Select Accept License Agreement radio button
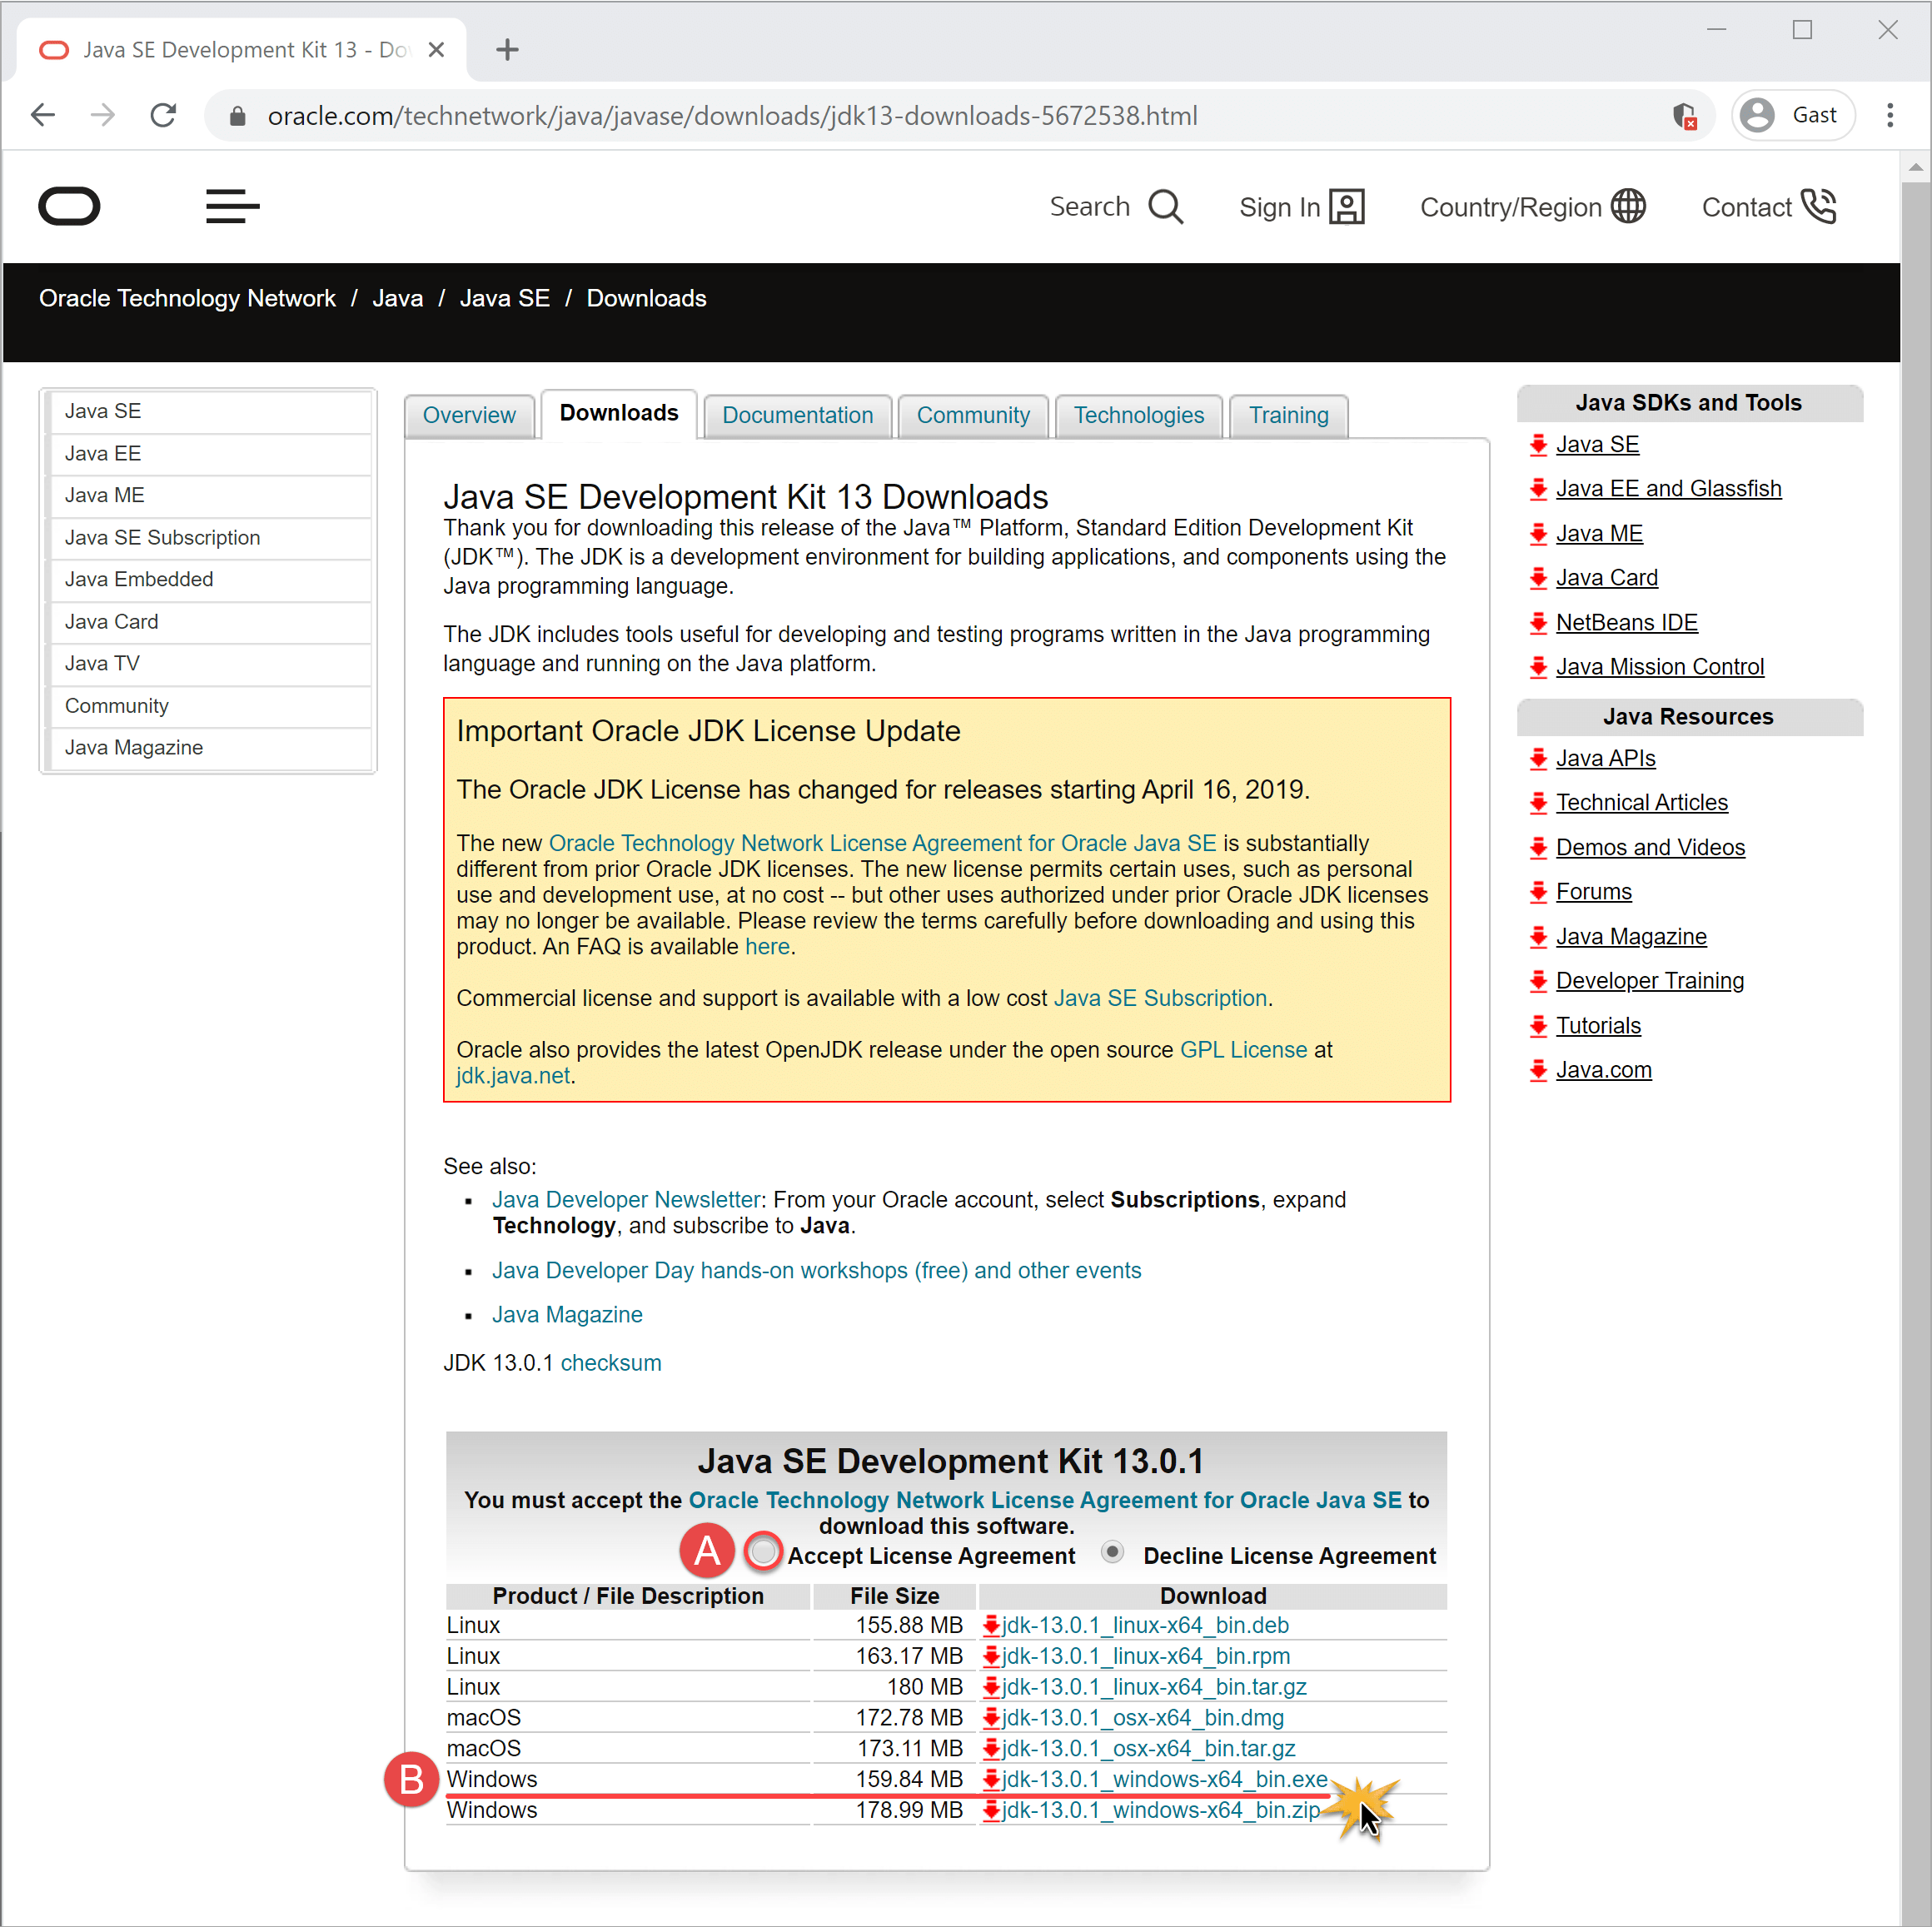This screenshot has height=1927, width=1932. tap(763, 1552)
